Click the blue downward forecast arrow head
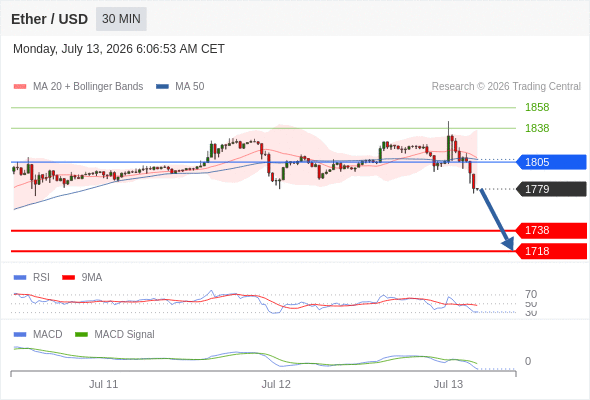Screen dimensions: 590x400 click(508, 244)
